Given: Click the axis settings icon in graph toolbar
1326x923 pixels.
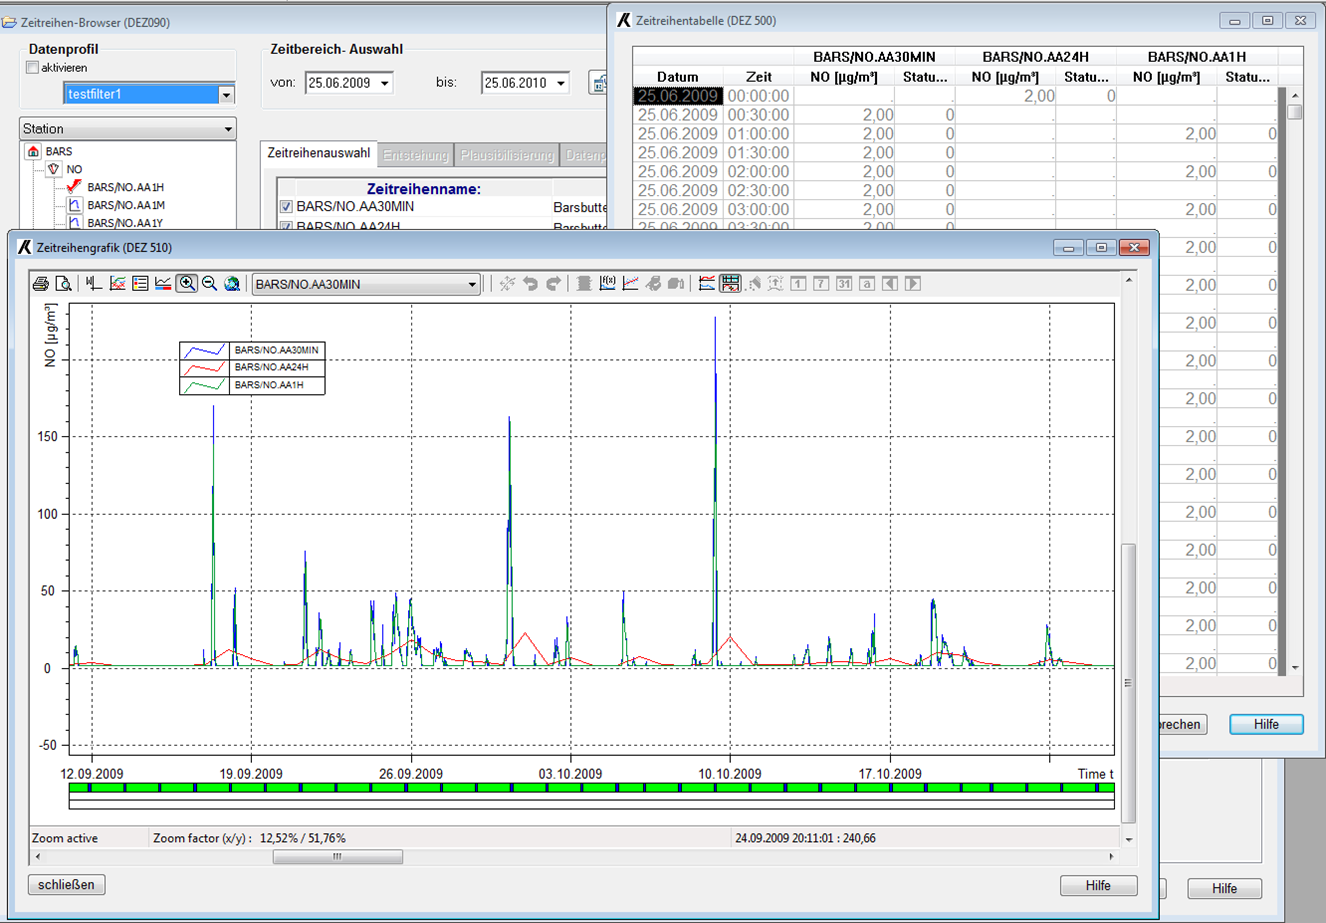Looking at the screenshot, I should pos(94,284).
